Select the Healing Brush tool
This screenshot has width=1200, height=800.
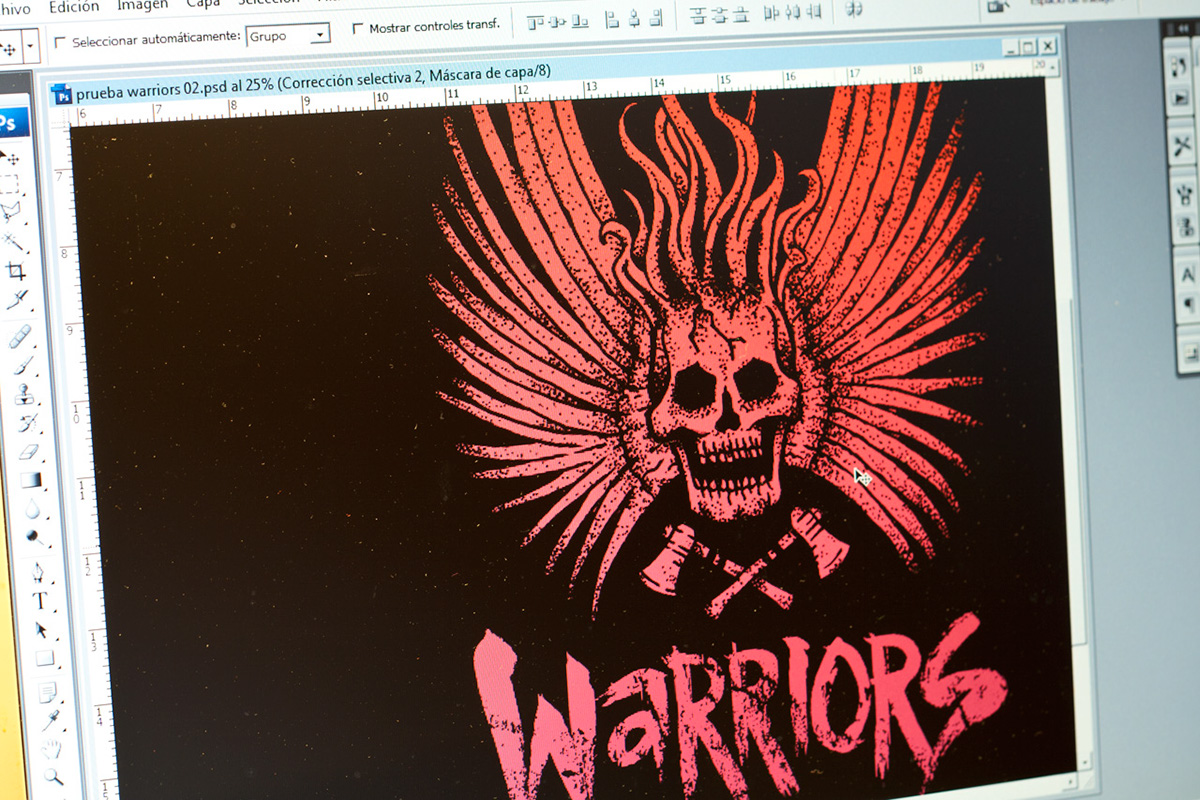[x=20, y=336]
